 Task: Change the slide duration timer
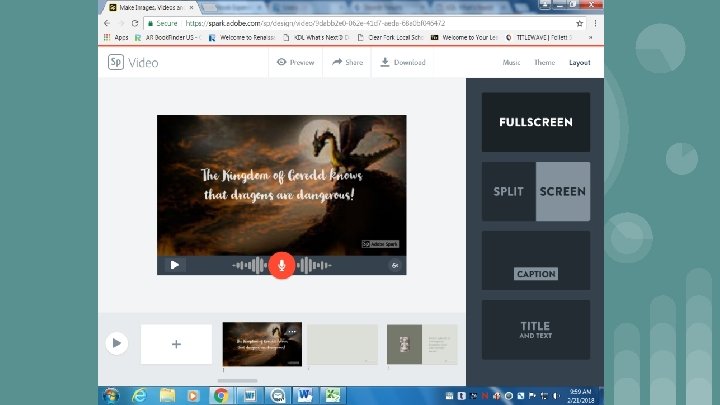click(394, 265)
